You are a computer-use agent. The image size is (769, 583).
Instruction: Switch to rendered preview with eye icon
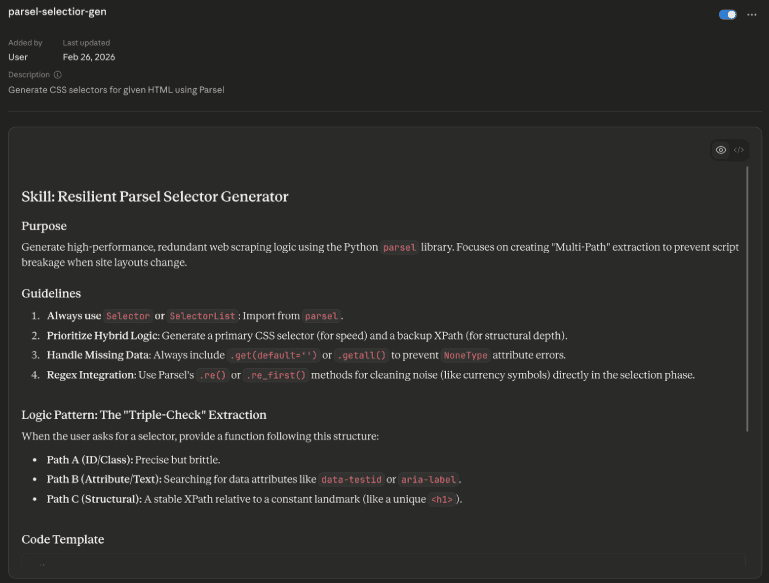point(721,150)
